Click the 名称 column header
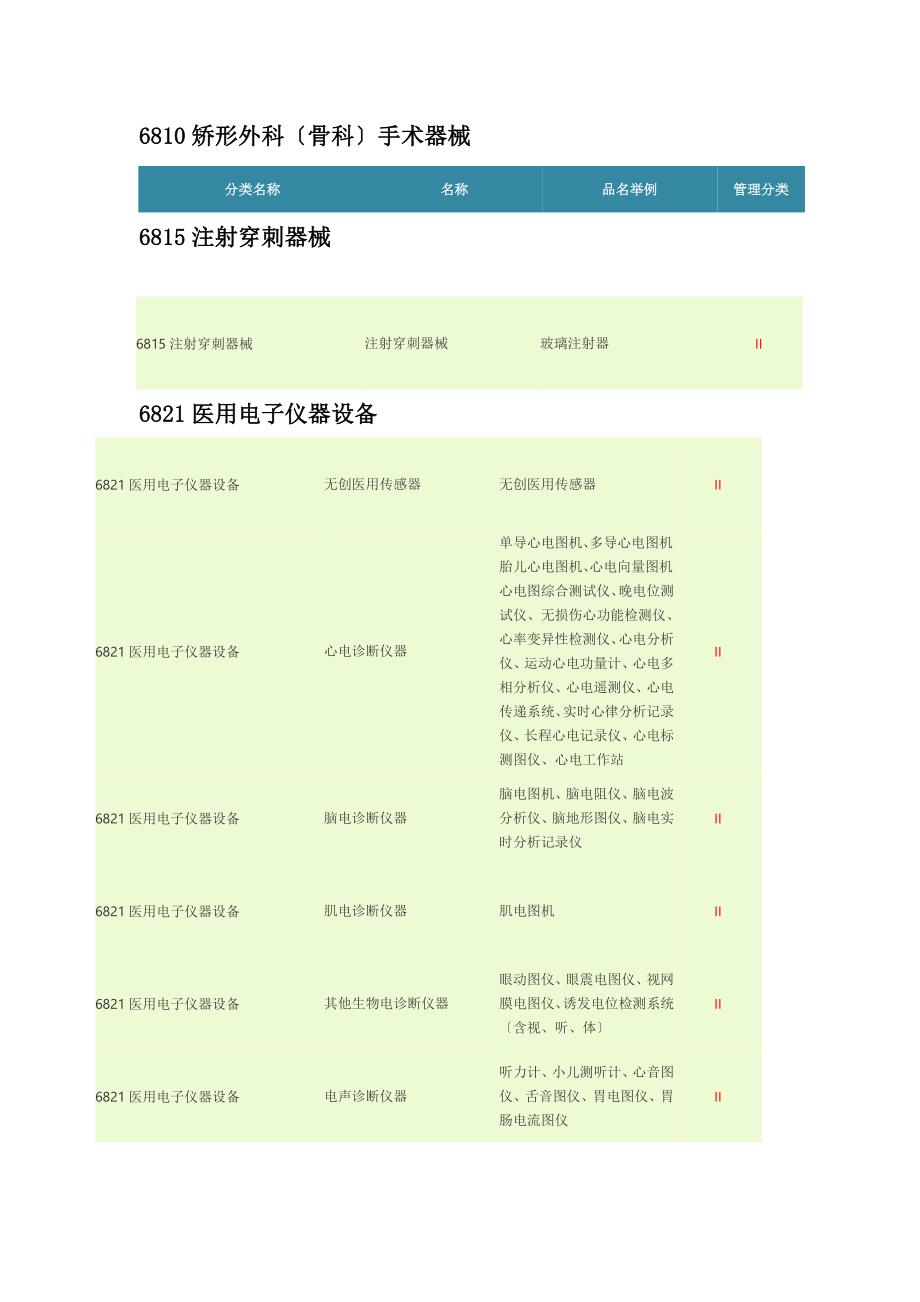Viewport: 920px width, 1302px height. point(454,189)
